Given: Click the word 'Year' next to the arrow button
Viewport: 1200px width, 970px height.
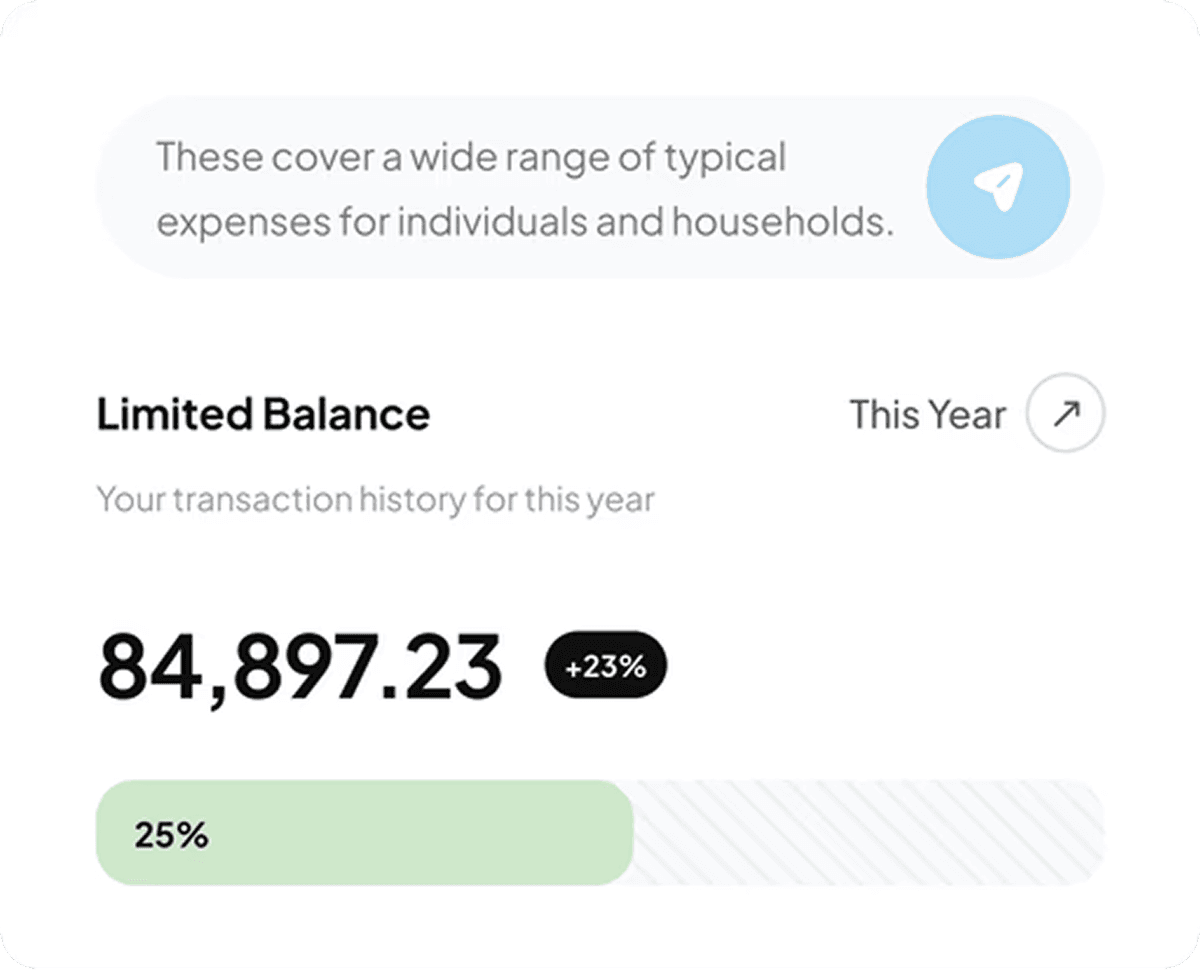Looking at the screenshot, I should [965, 414].
